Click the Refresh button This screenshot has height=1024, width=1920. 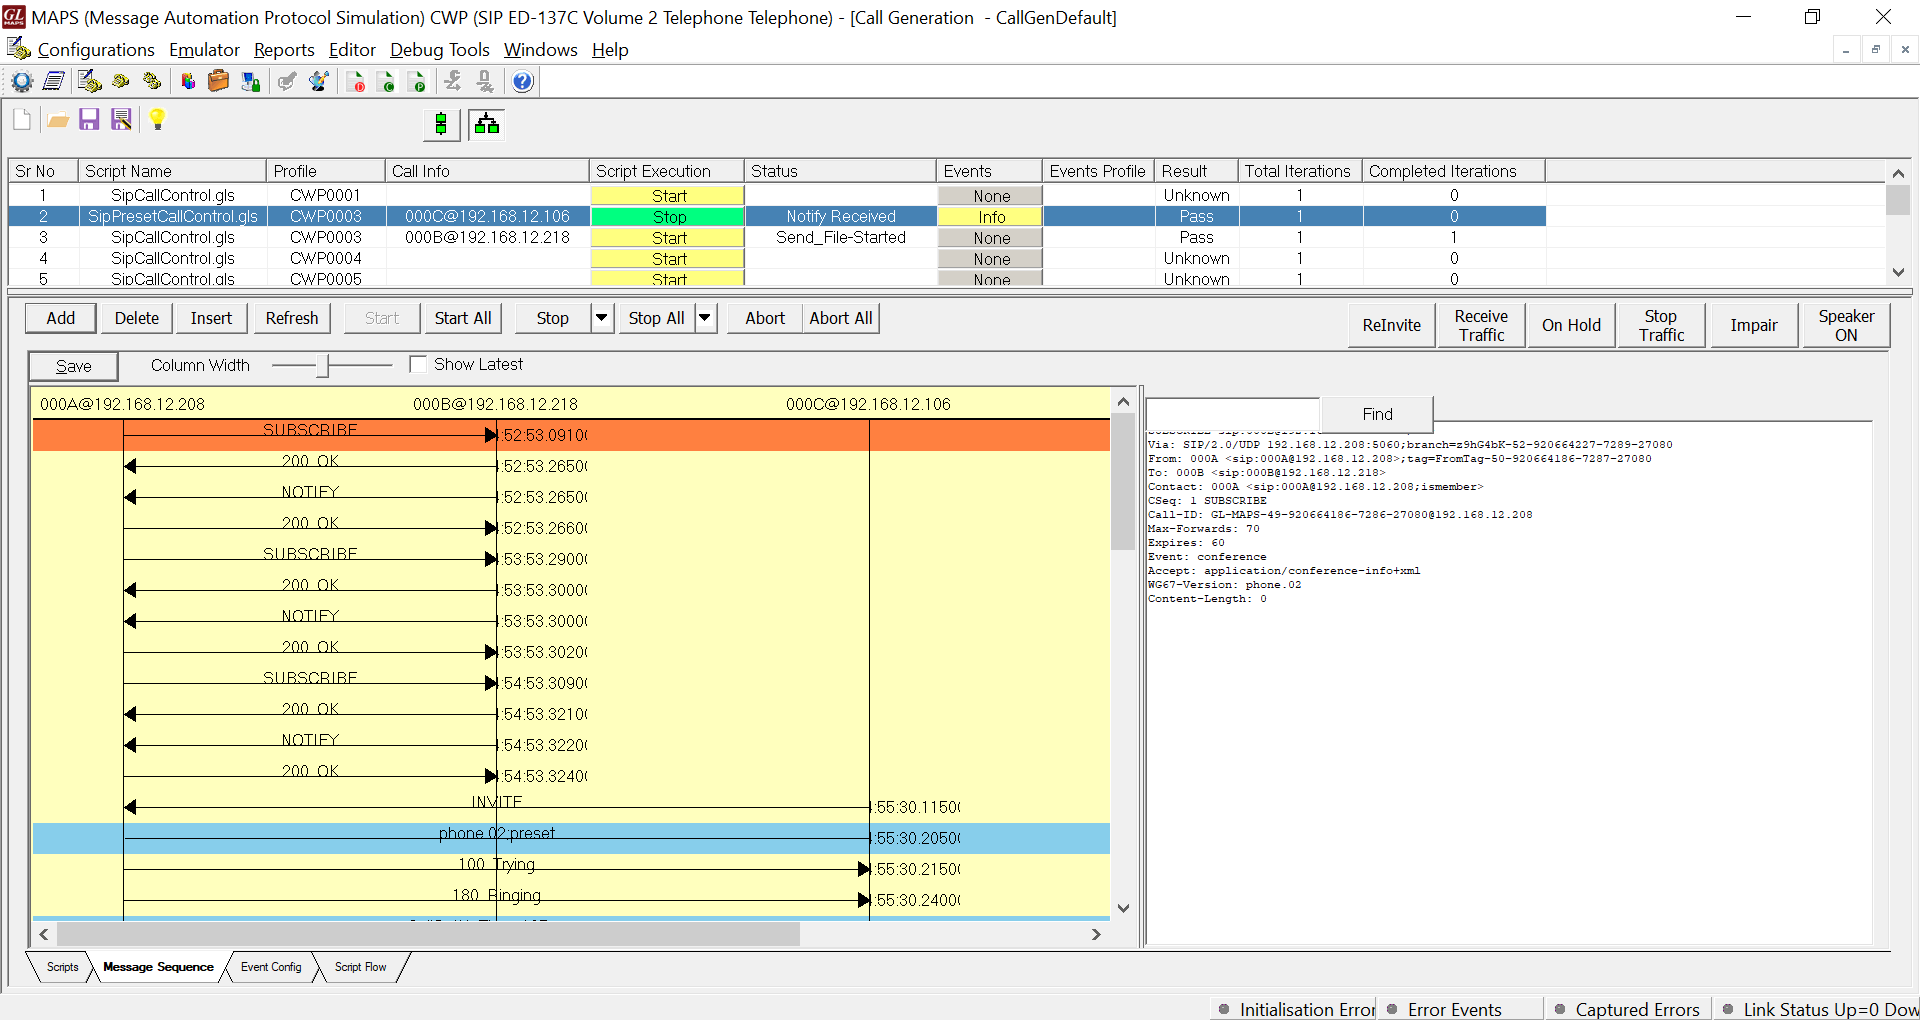pos(292,318)
